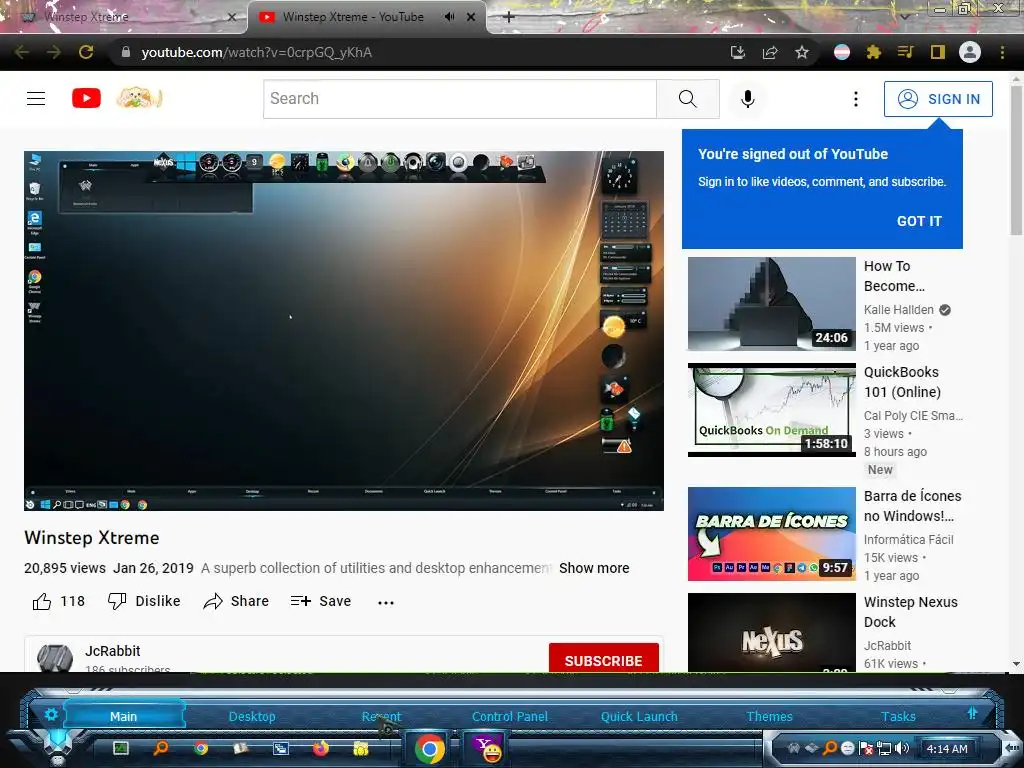Image resolution: width=1024 pixels, height=768 pixels.
Task: Click the large Chrome taskbar button
Action: (429, 748)
